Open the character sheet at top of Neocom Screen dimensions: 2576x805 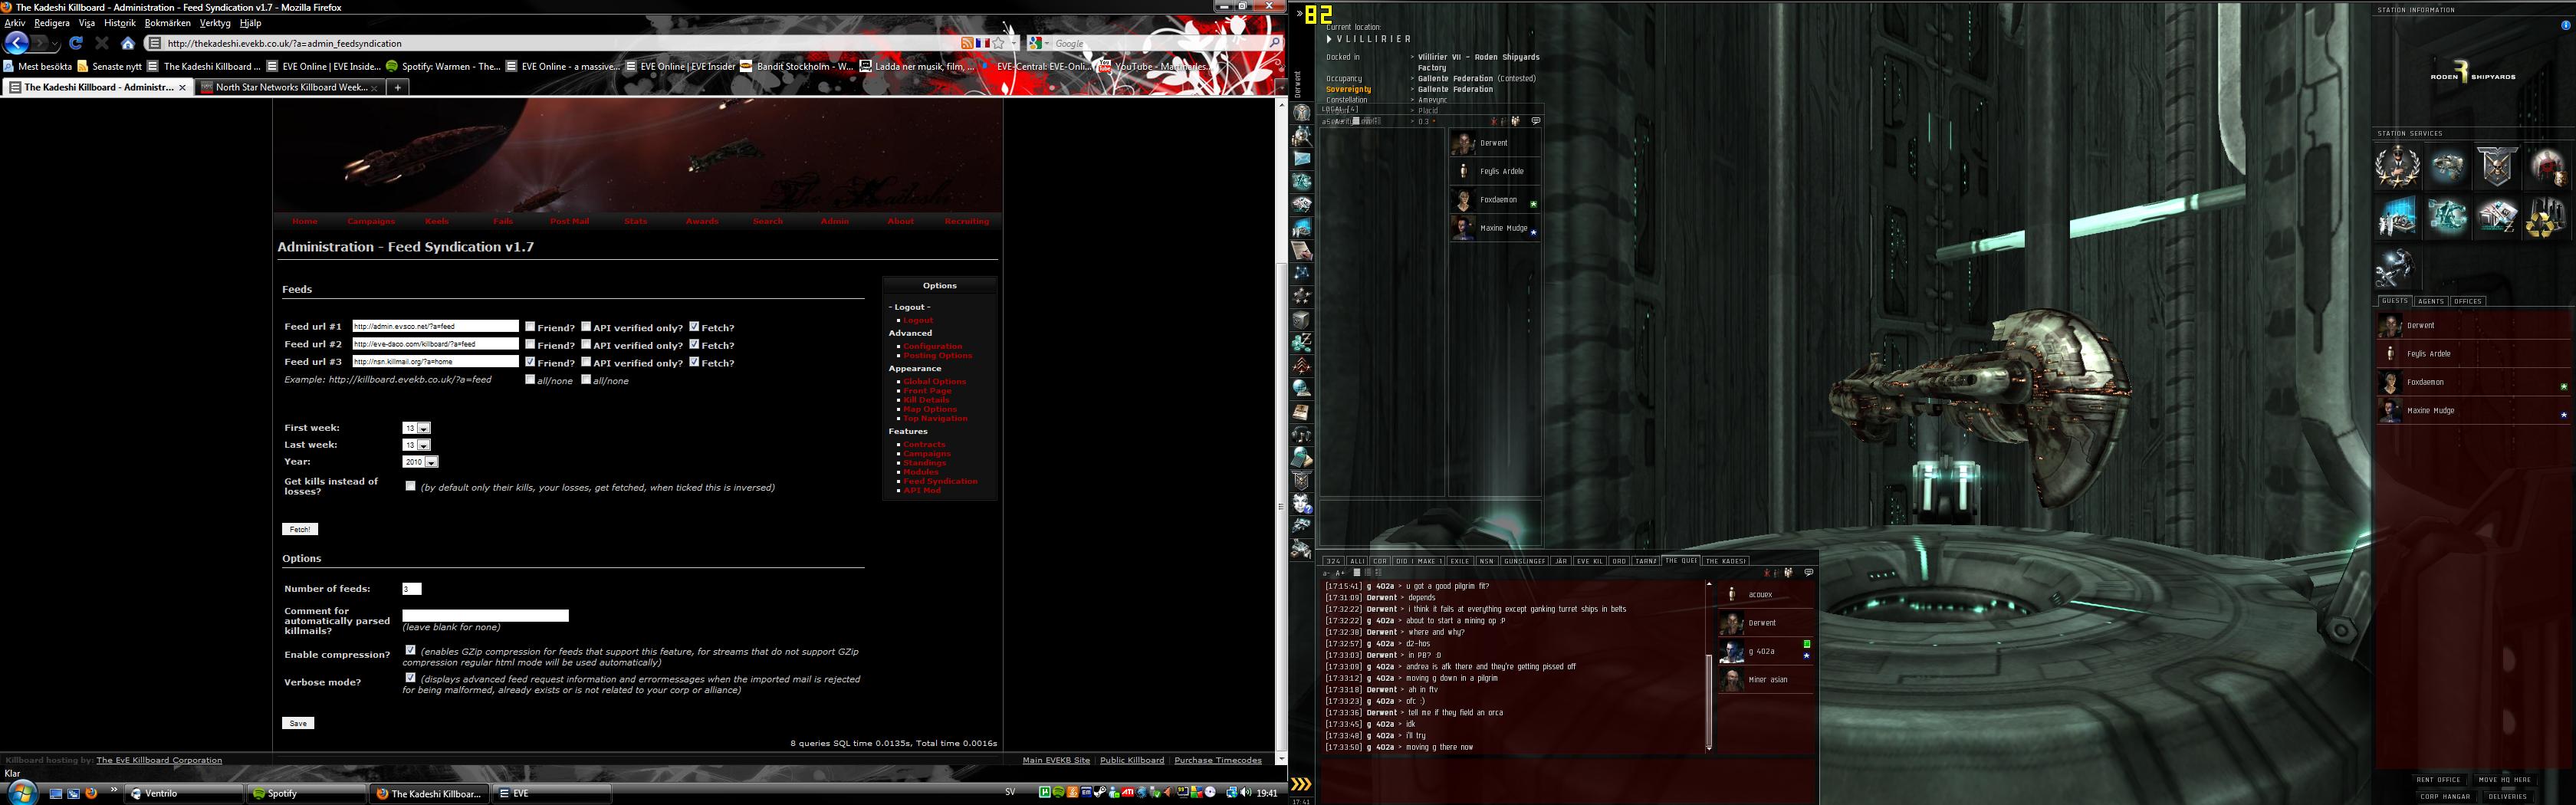[x=1302, y=113]
